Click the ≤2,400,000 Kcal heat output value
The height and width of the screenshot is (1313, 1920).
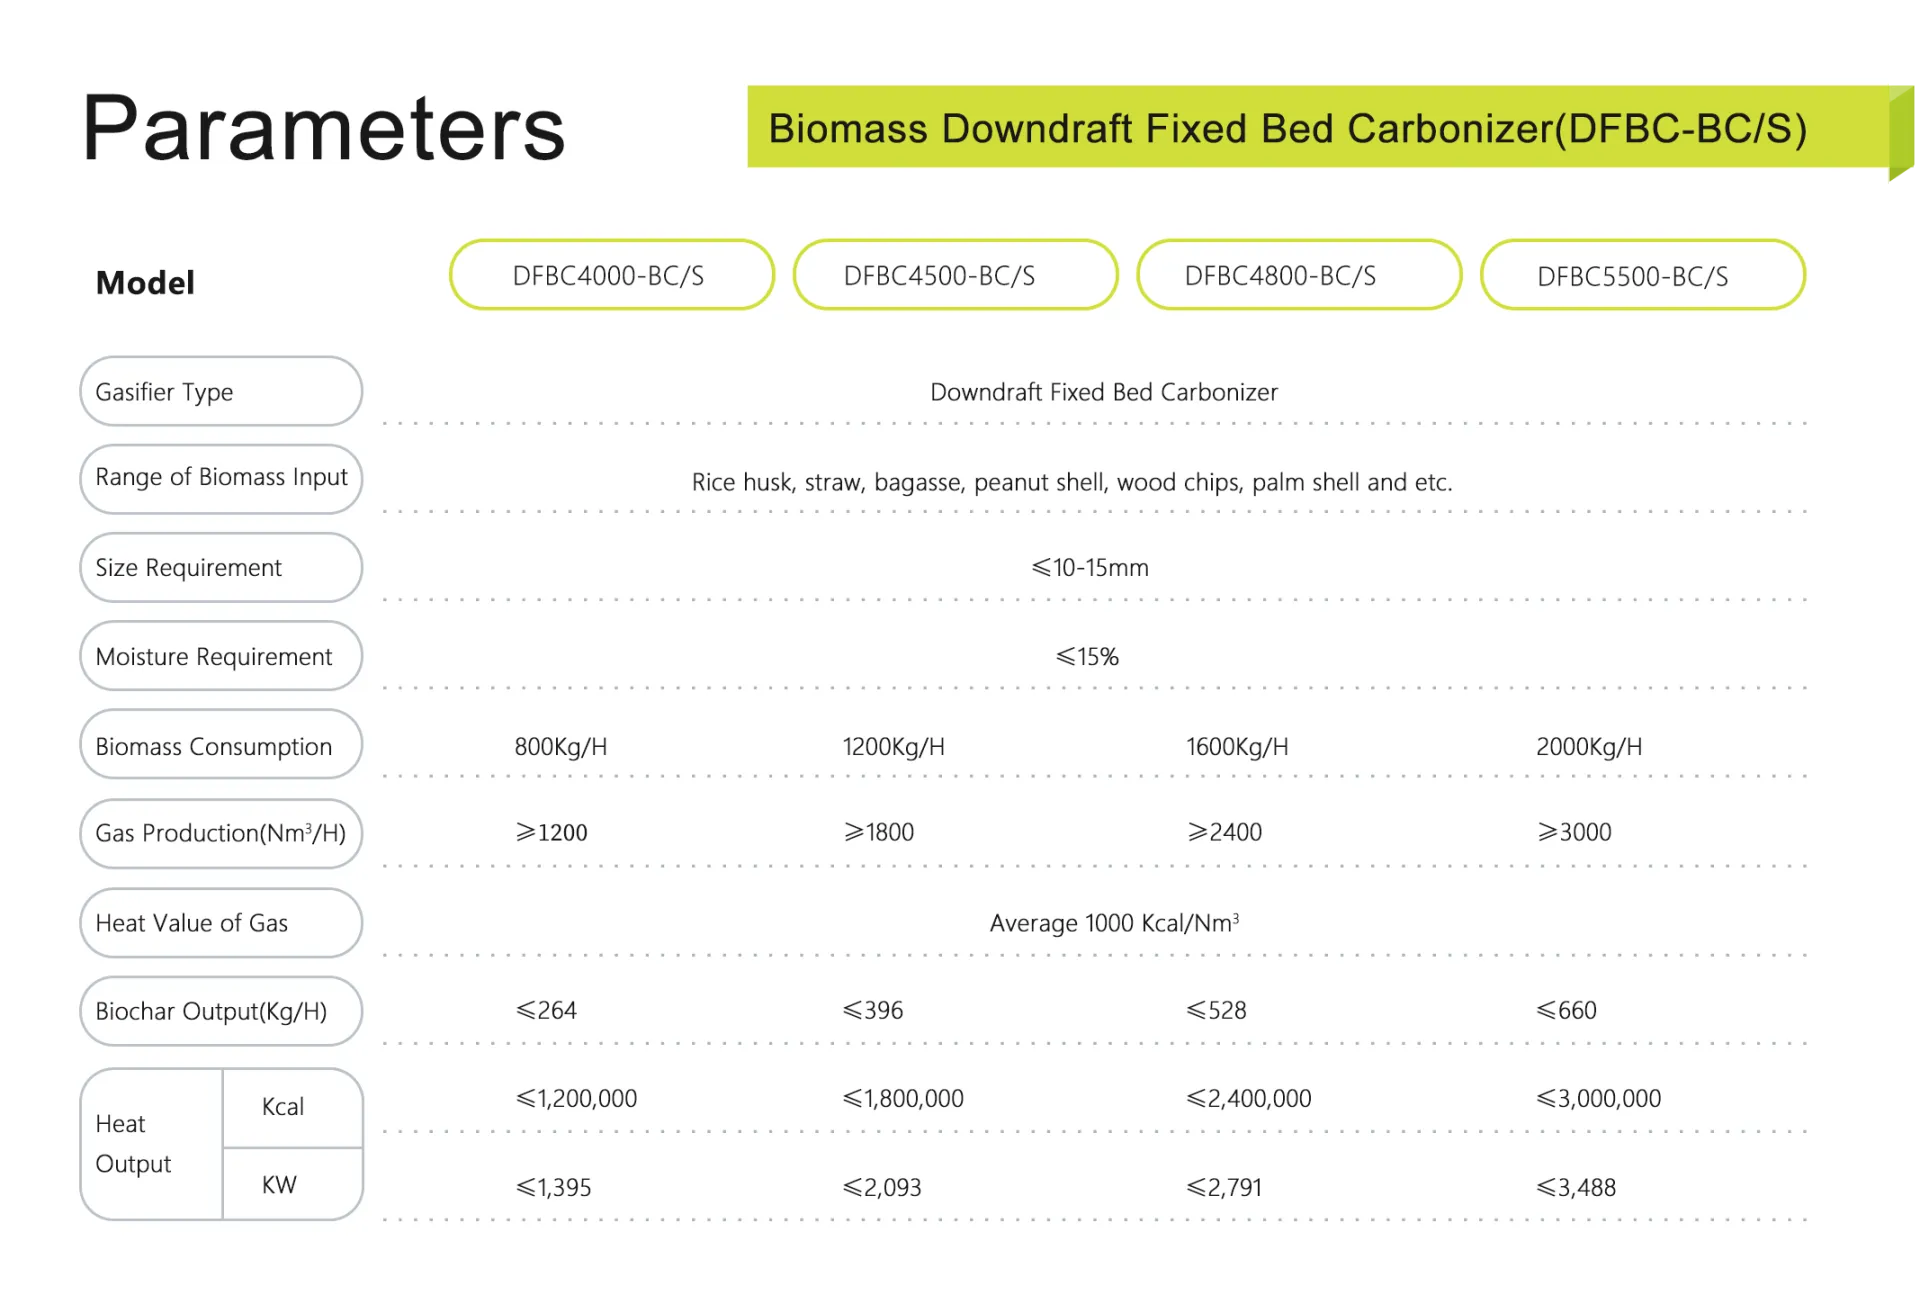click(x=1248, y=1099)
